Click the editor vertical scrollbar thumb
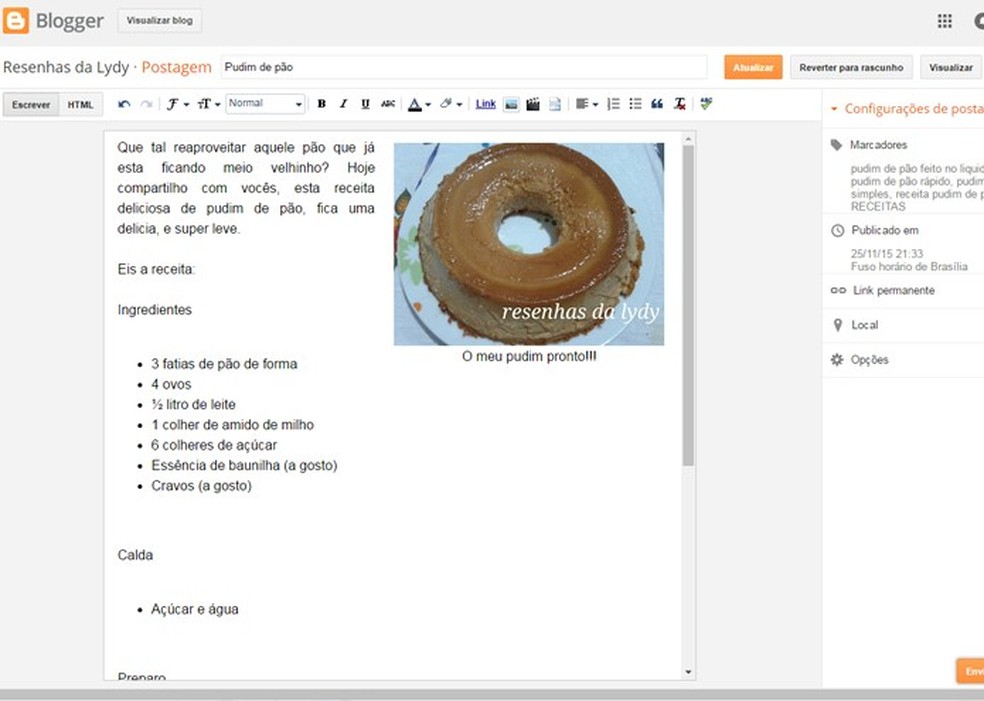984x701 pixels. tap(688, 306)
